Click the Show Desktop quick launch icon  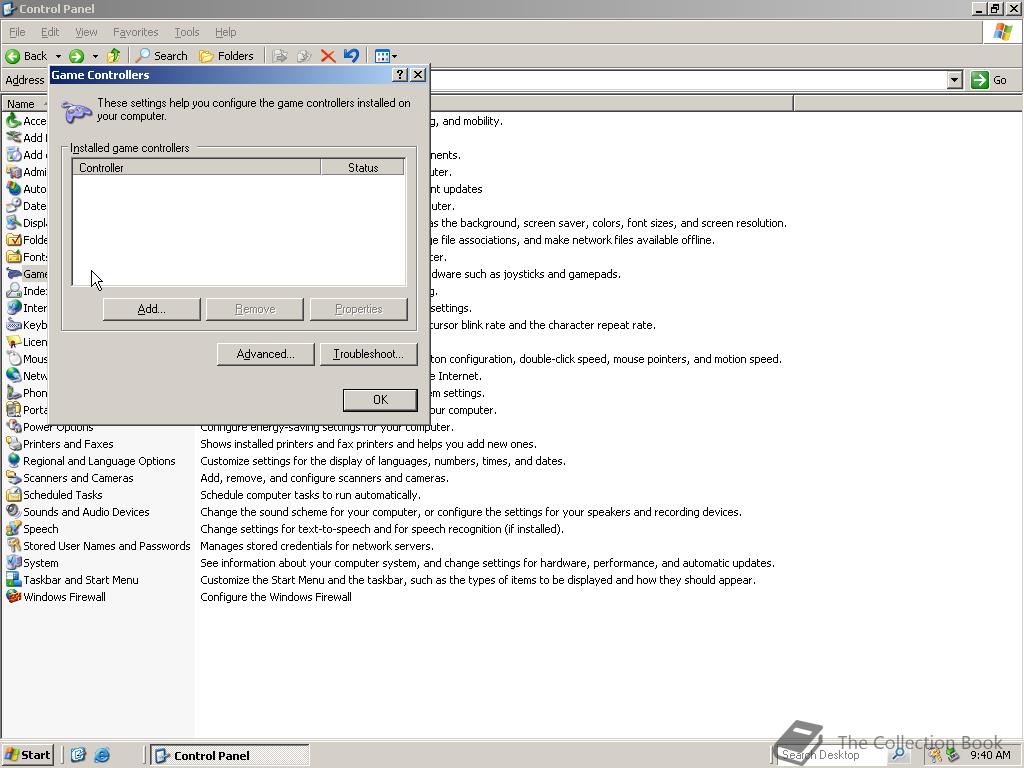click(78, 755)
